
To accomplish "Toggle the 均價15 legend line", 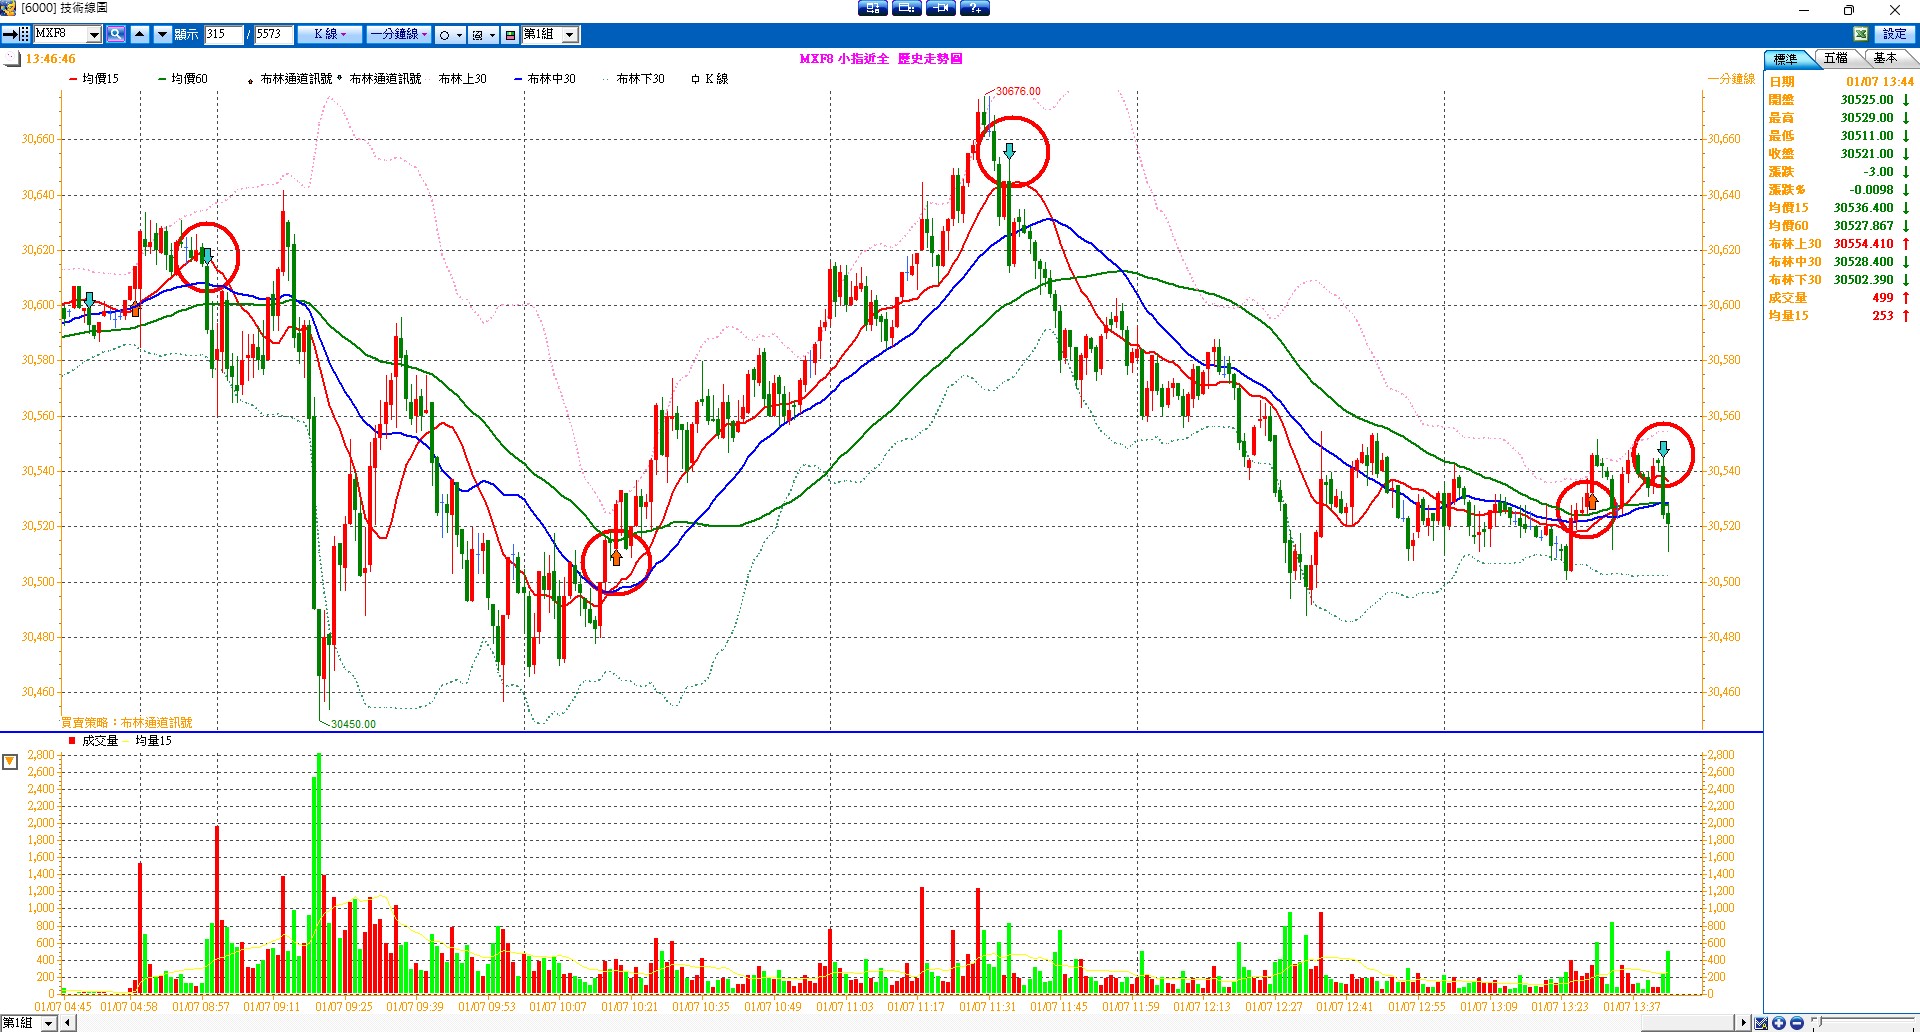I will pyautogui.click(x=94, y=79).
